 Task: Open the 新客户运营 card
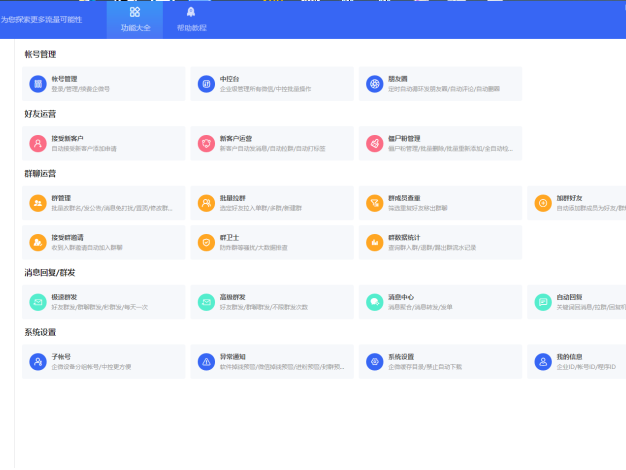270,143
